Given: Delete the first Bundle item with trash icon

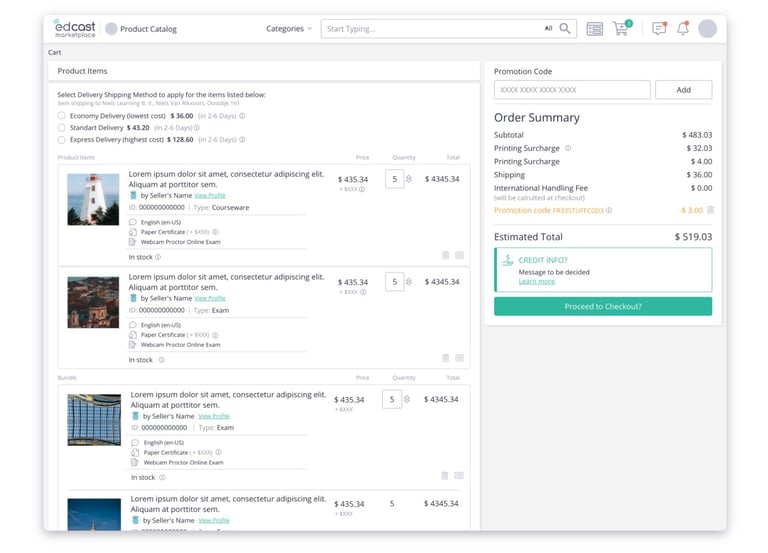Looking at the screenshot, I should pyautogui.click(x=445, y=476).
